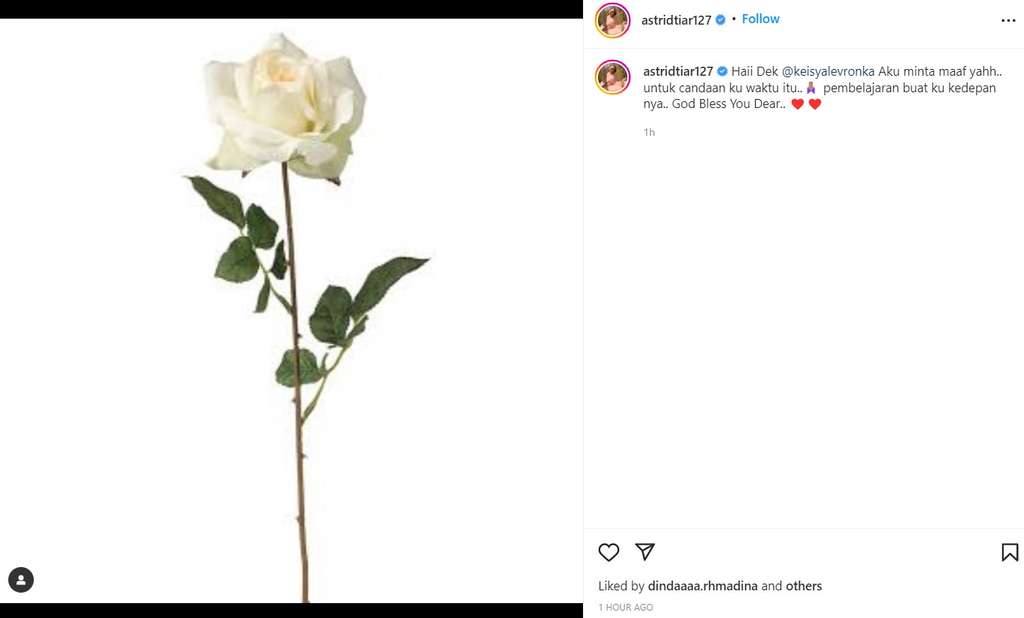The width and height of the screenshot is (1024, 618).
Task: Toggle like using the heart icon
Action: [x=608, y=552]
